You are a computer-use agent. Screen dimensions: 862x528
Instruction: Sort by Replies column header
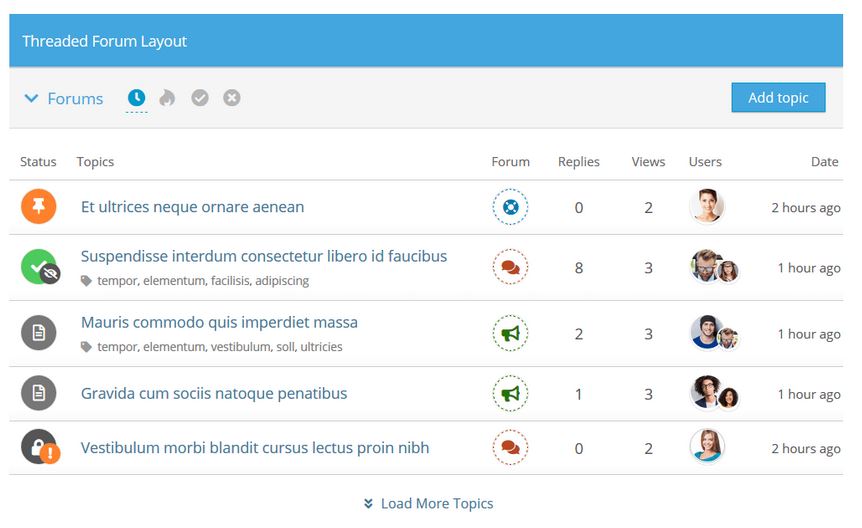(578, 162)
